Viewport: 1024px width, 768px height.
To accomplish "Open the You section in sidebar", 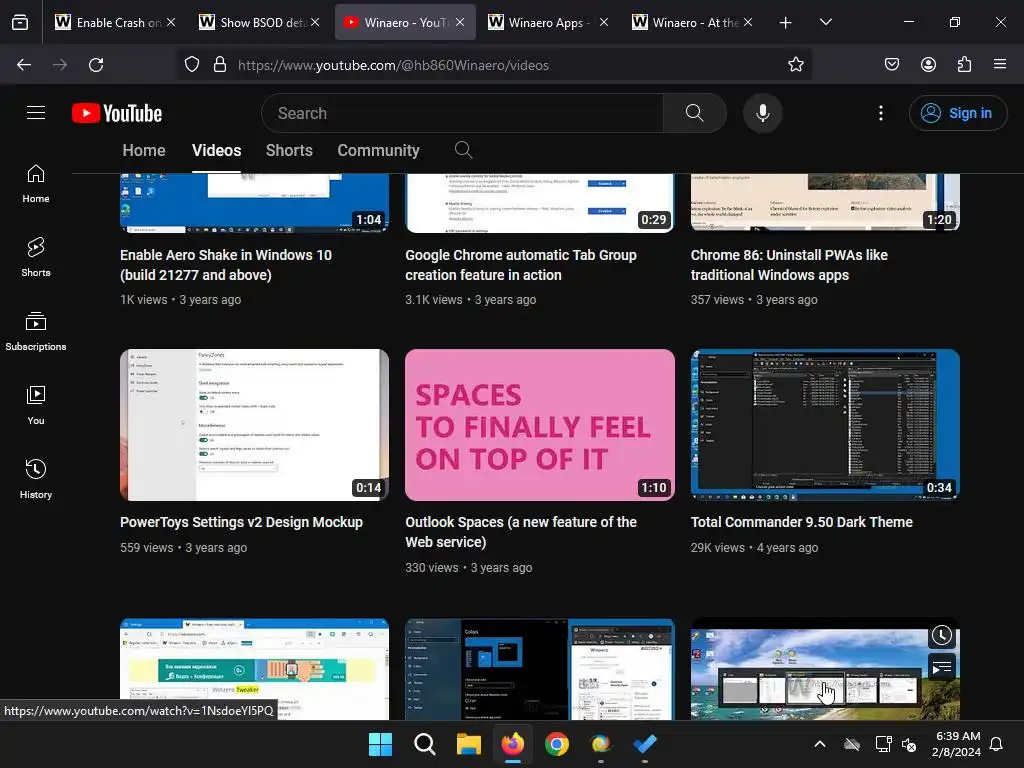I will (36, 406).
